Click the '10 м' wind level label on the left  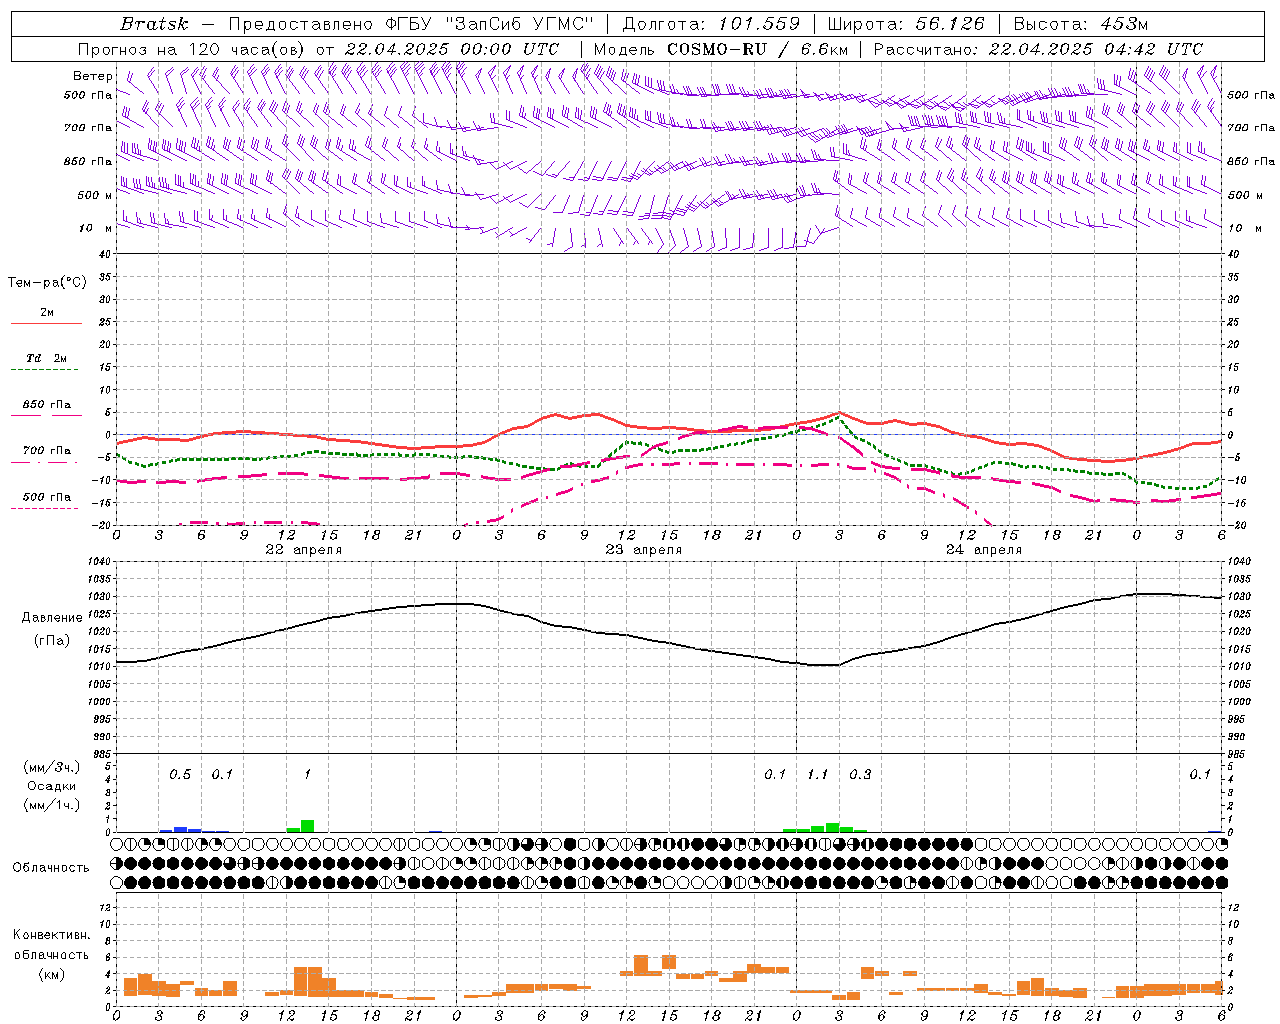pos(95,229)
